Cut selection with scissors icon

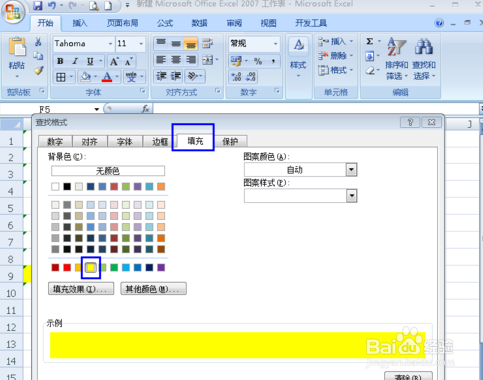(x=38, y=42)
